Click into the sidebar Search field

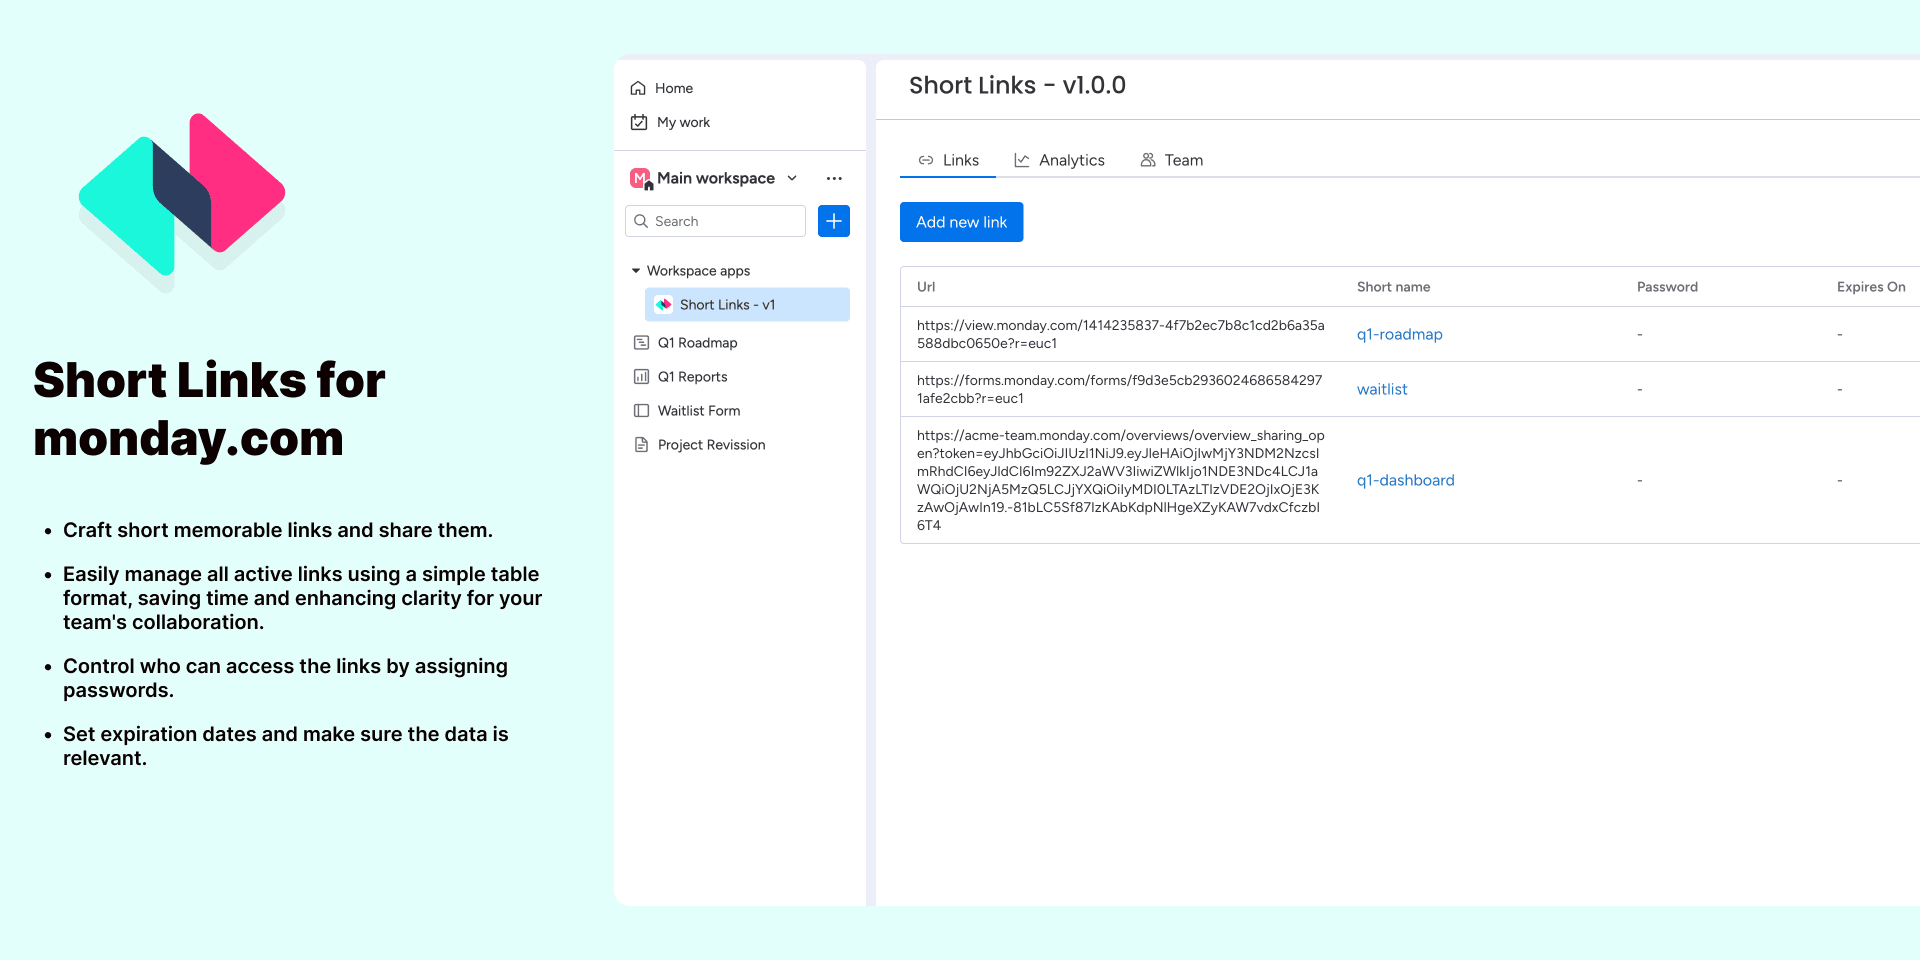[715, 221]
